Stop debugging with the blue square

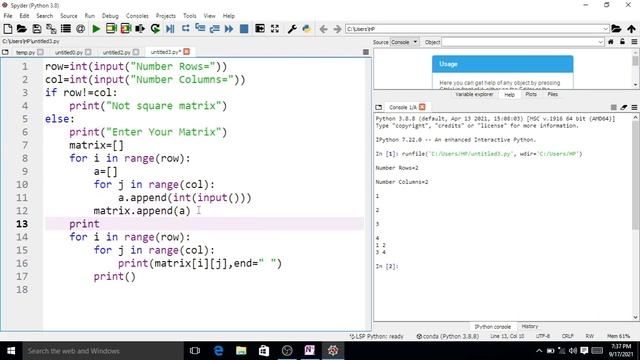(x=244, y=29)
